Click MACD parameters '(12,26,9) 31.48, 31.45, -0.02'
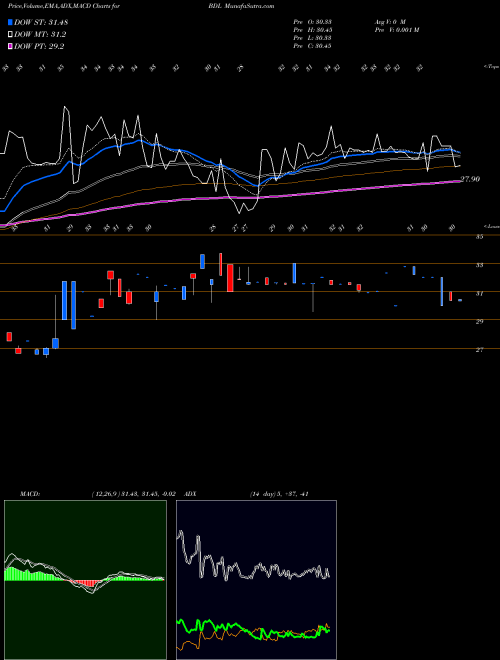 tap(133, 494)
